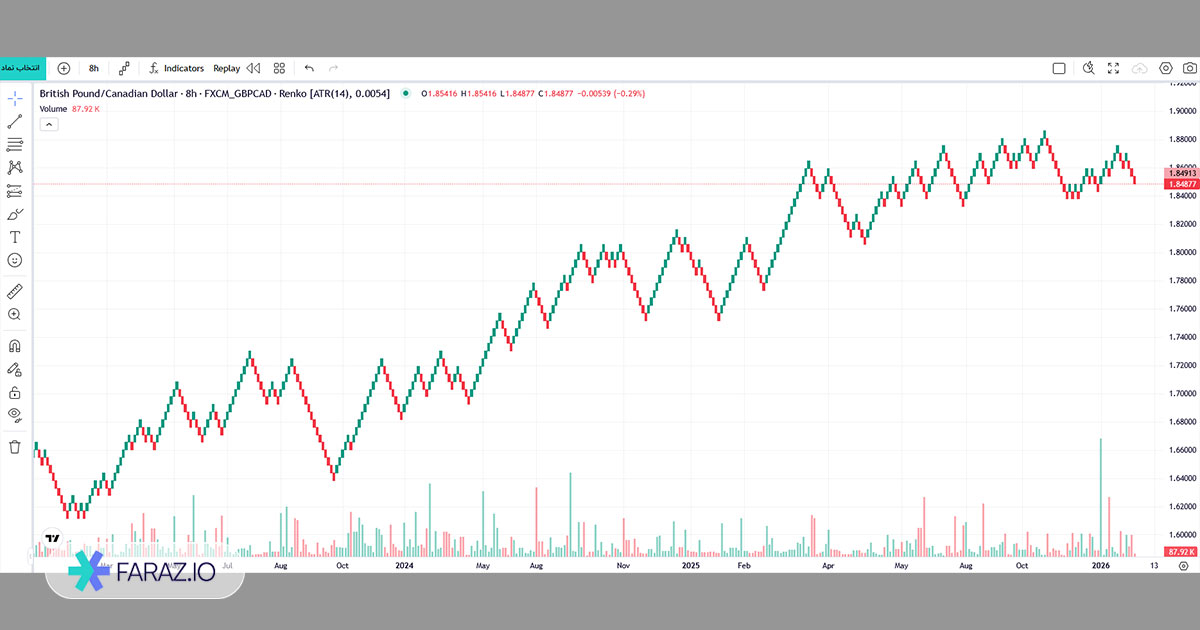Screen dimensions: 1200x630
Task: Undo the last chart action
Action: click(x=309, y=68)
